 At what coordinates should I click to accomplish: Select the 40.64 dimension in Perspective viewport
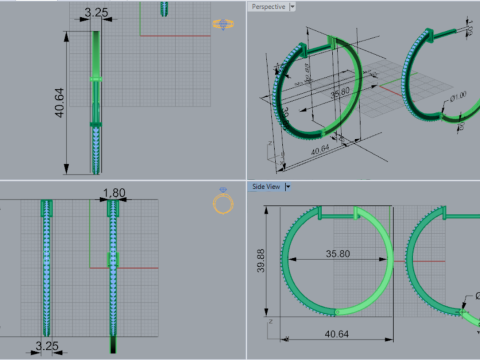point(320,150)
